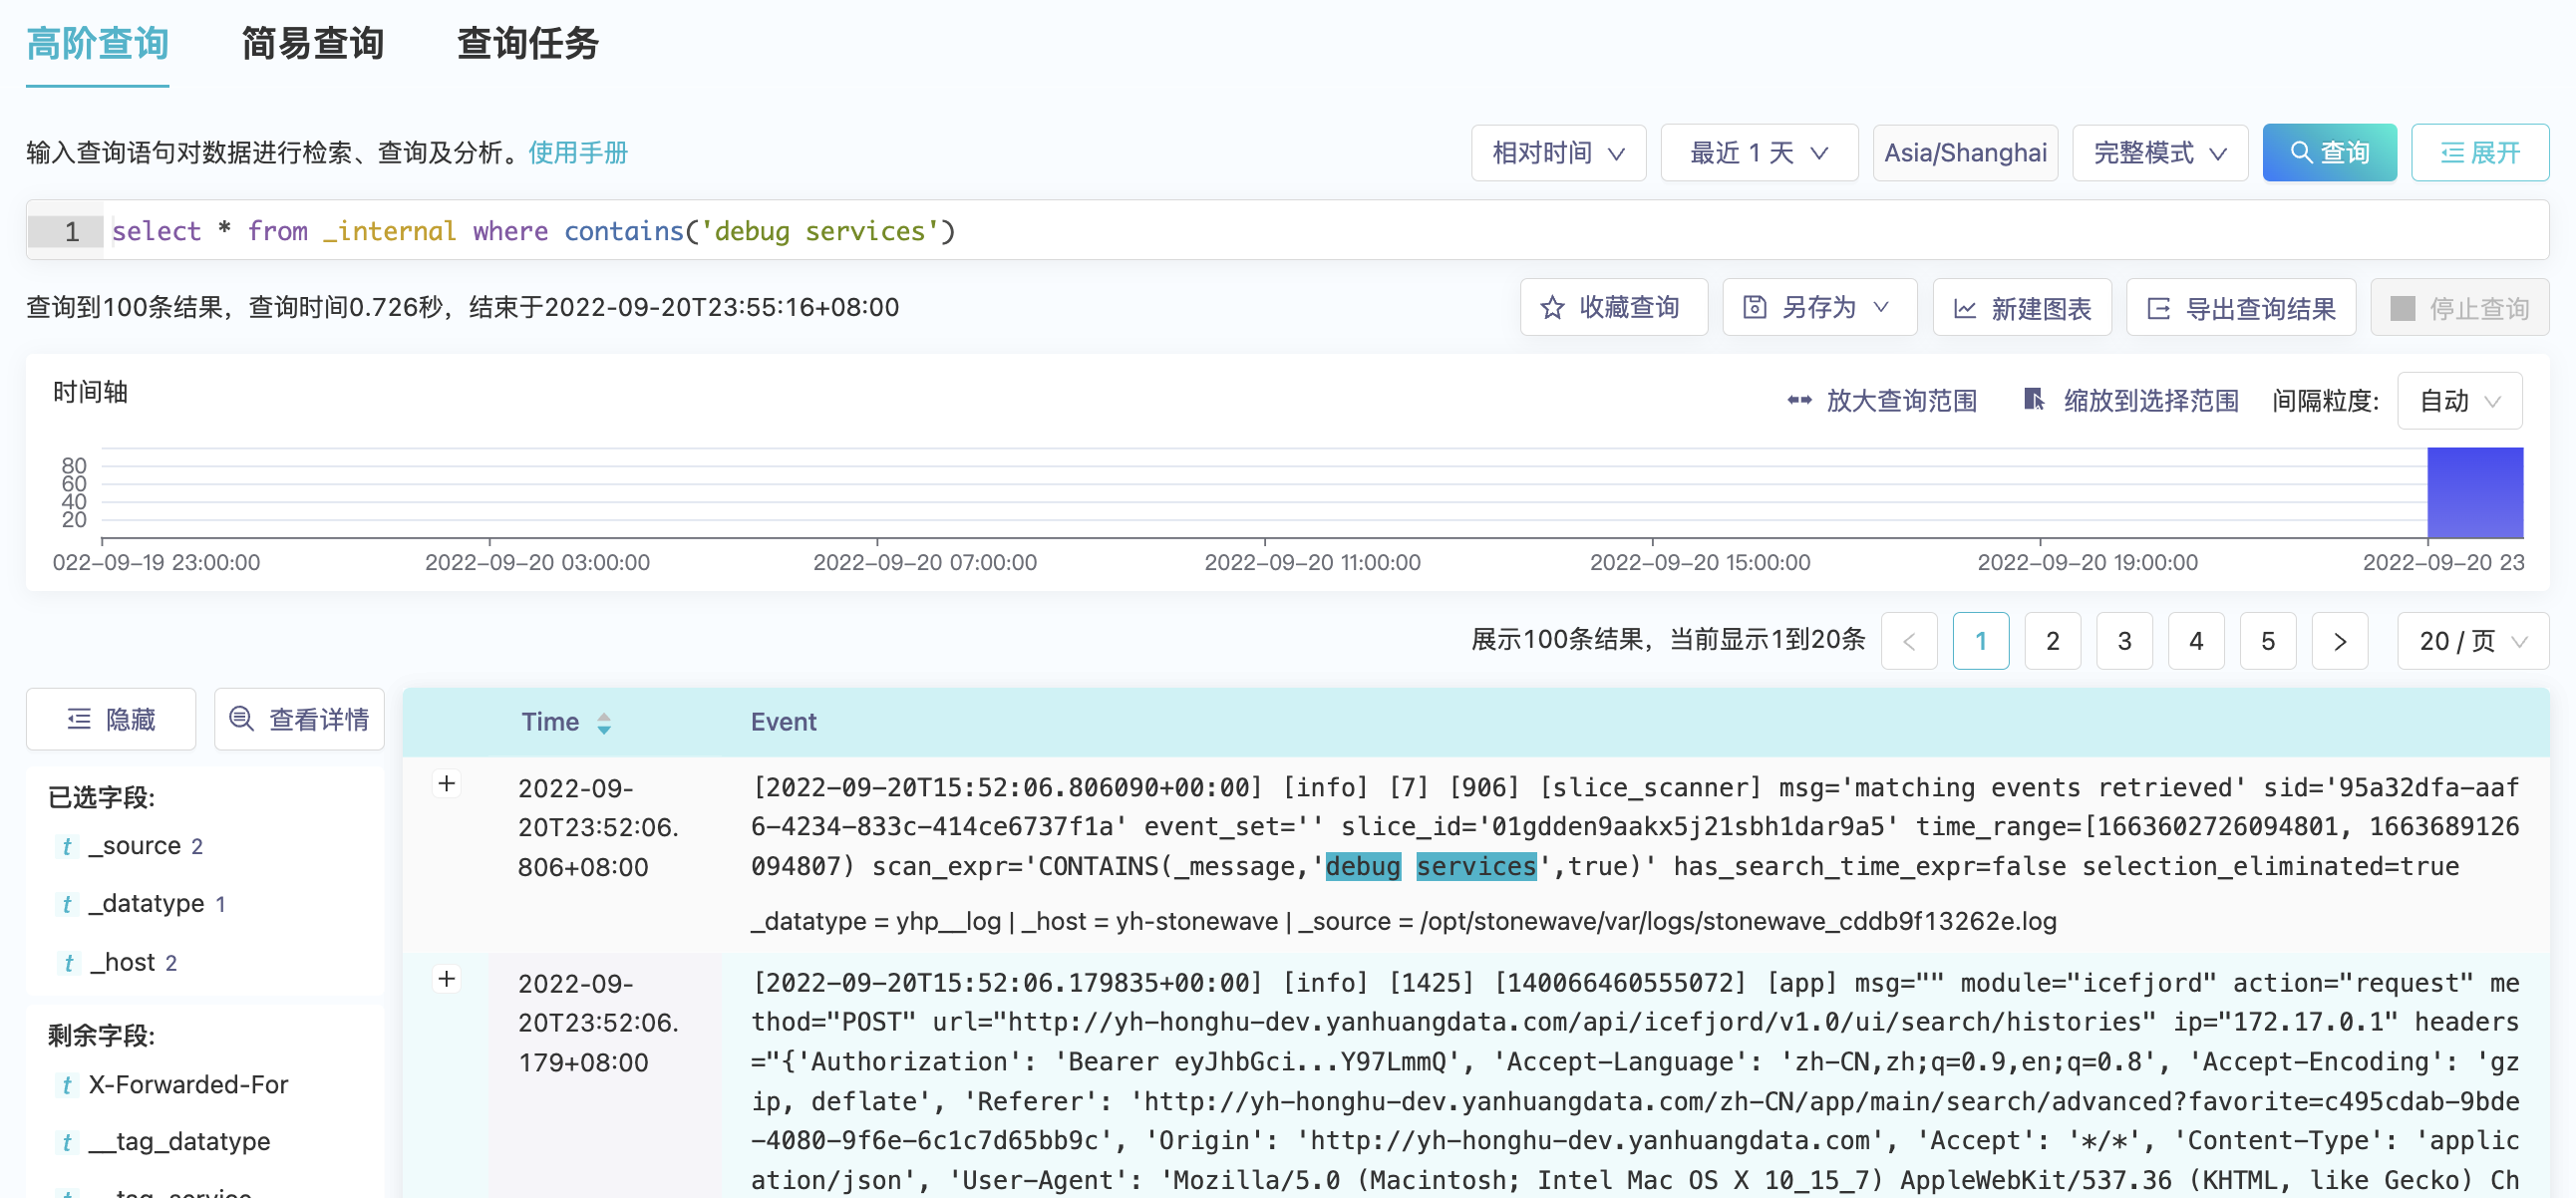Click the list icon in 隐藏 button
Image resolution: width=2576 pixels, height=1198 pixels.
tap(79, 719)
